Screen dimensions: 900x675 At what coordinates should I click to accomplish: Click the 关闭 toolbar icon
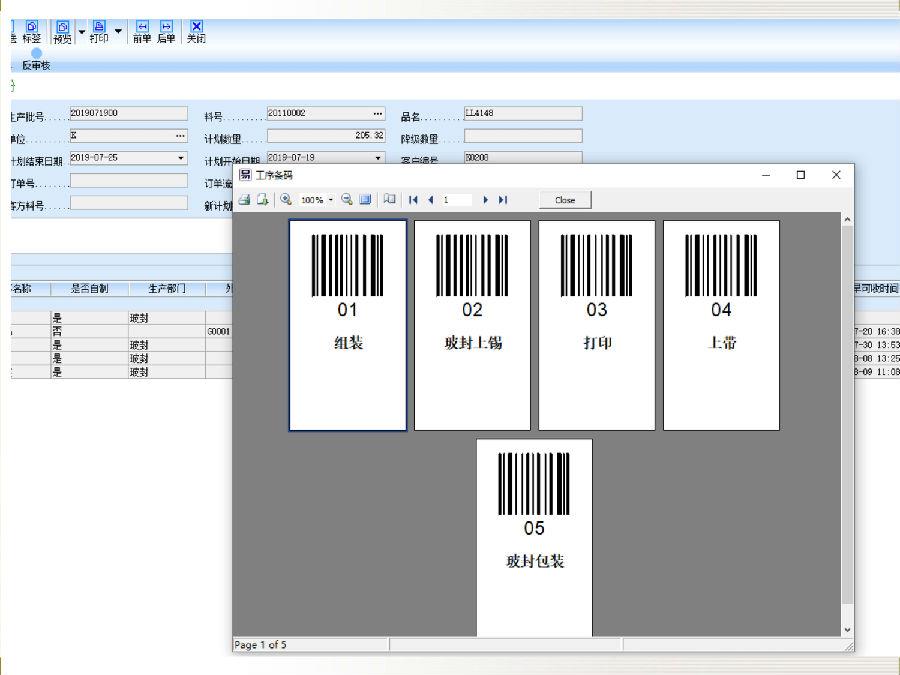pyautogui.click(x=196, y=32)
